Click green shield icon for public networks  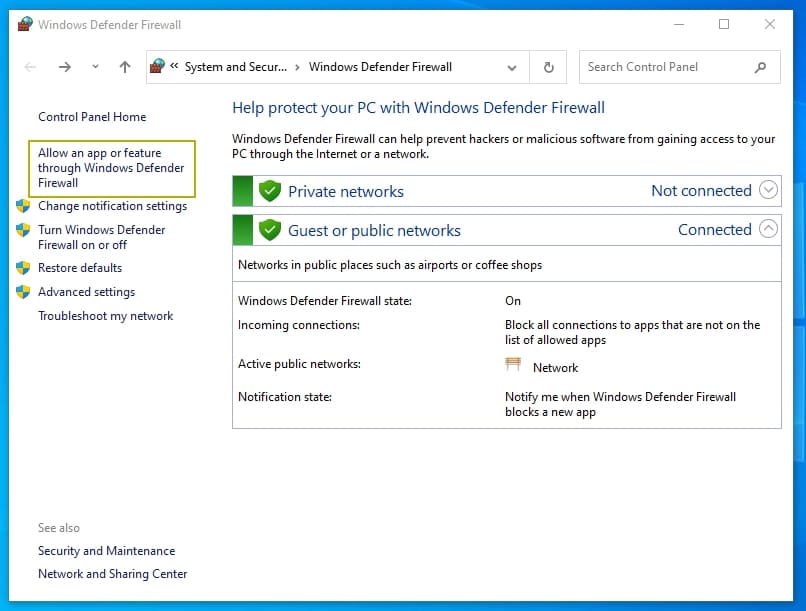pyautogui.click(x=270, y=230)
